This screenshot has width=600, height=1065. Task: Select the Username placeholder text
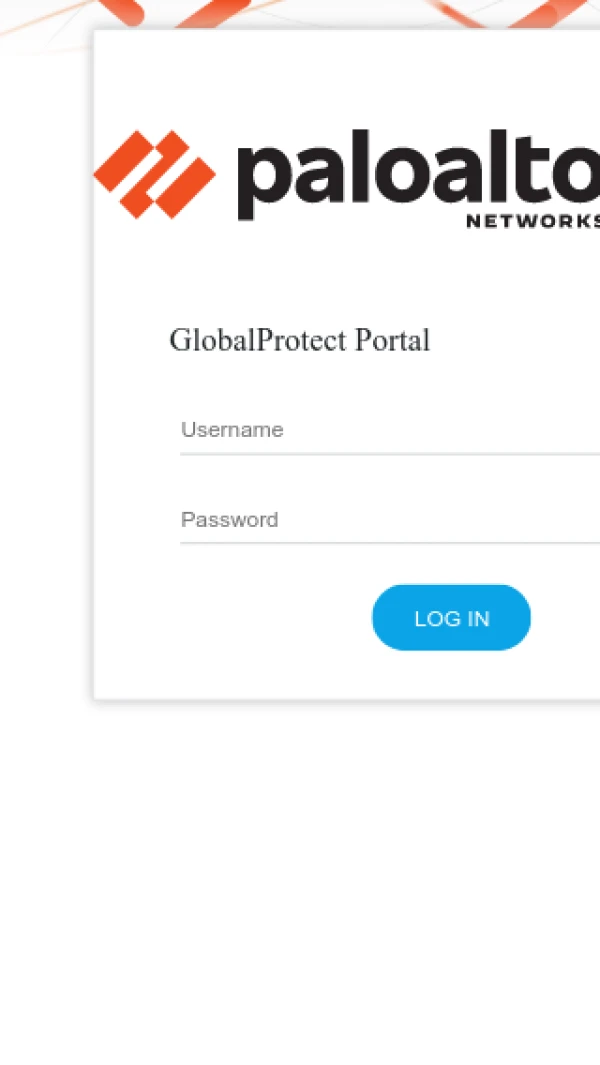coord(232,430)
